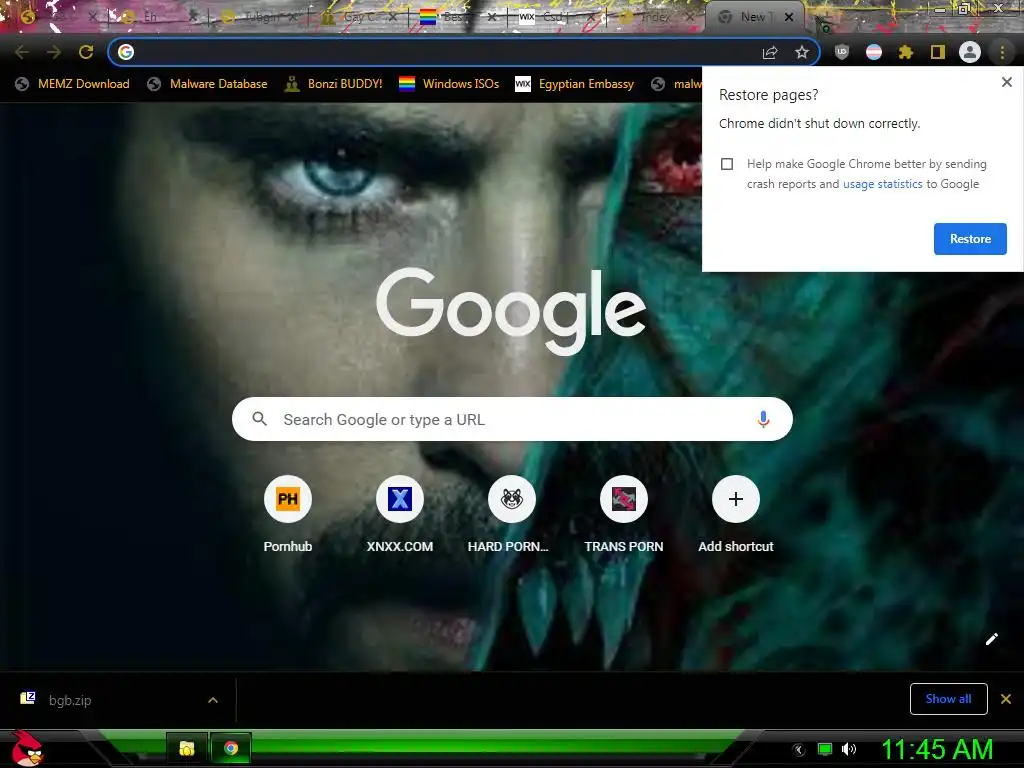Bookmark this tab with the star icon
This screenshot has height=768, width=1024.
pos(802,52)
